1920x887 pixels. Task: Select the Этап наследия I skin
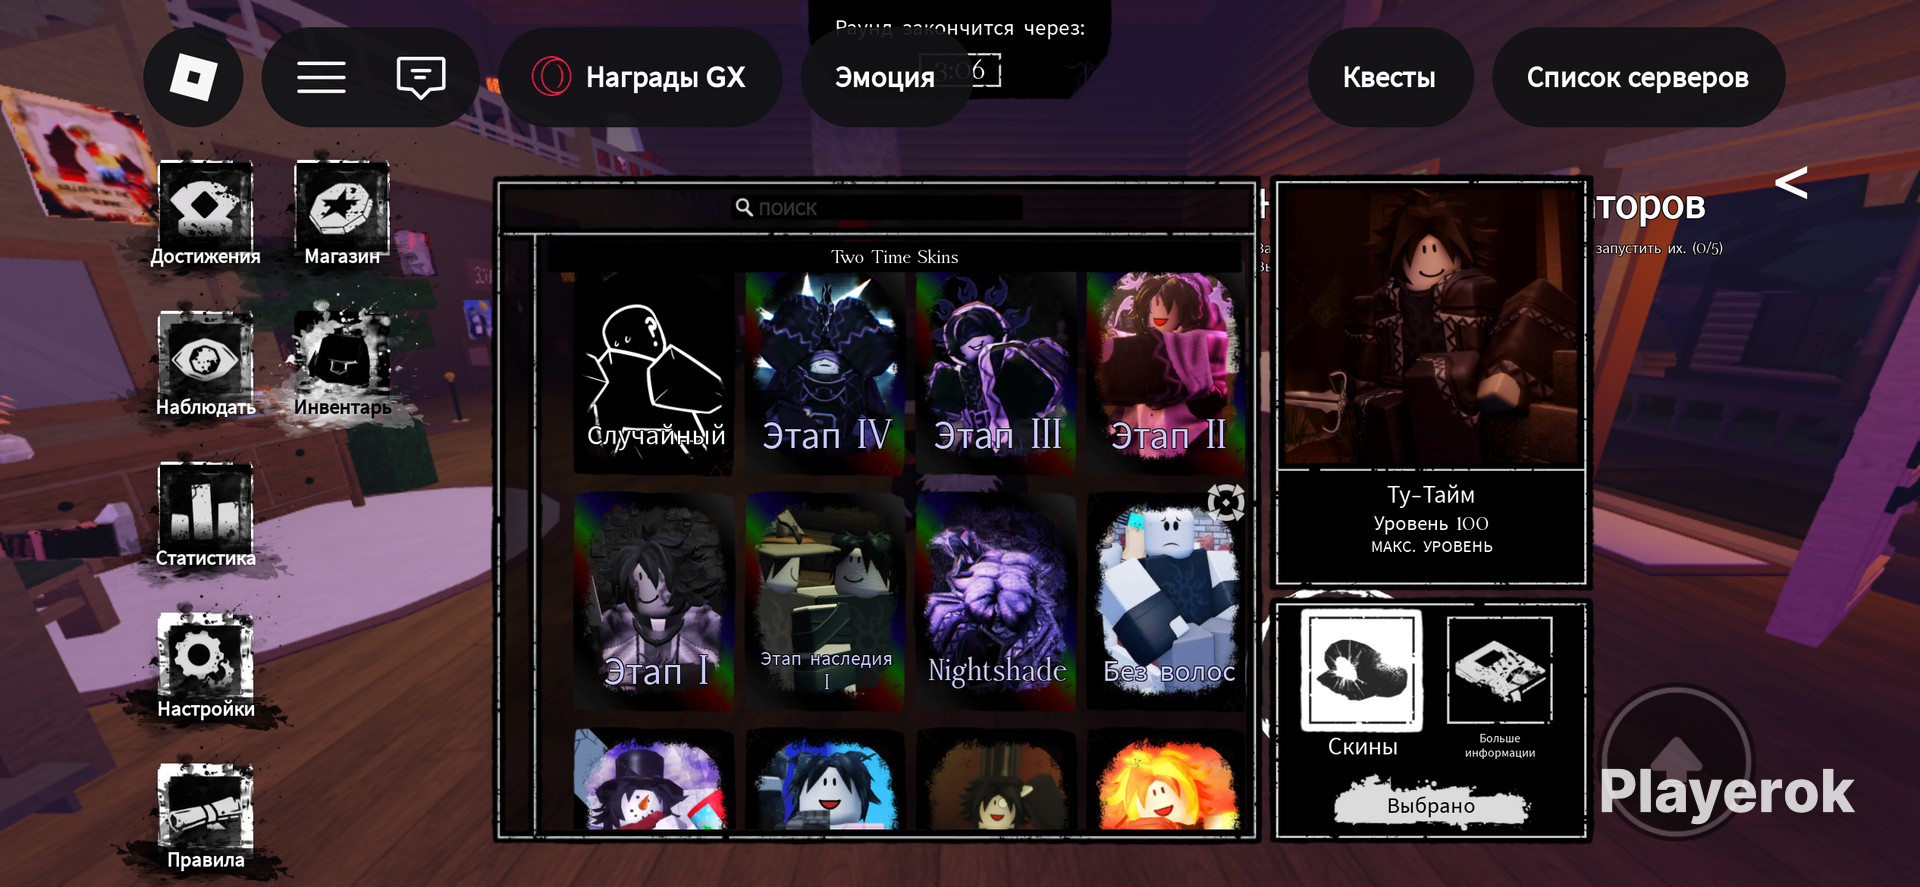pos(826,602)
